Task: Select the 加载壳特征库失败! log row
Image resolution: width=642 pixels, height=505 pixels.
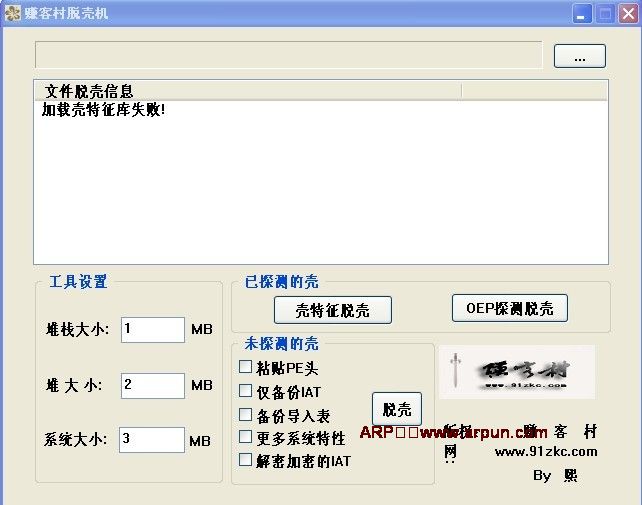Action: pos(104,110)
